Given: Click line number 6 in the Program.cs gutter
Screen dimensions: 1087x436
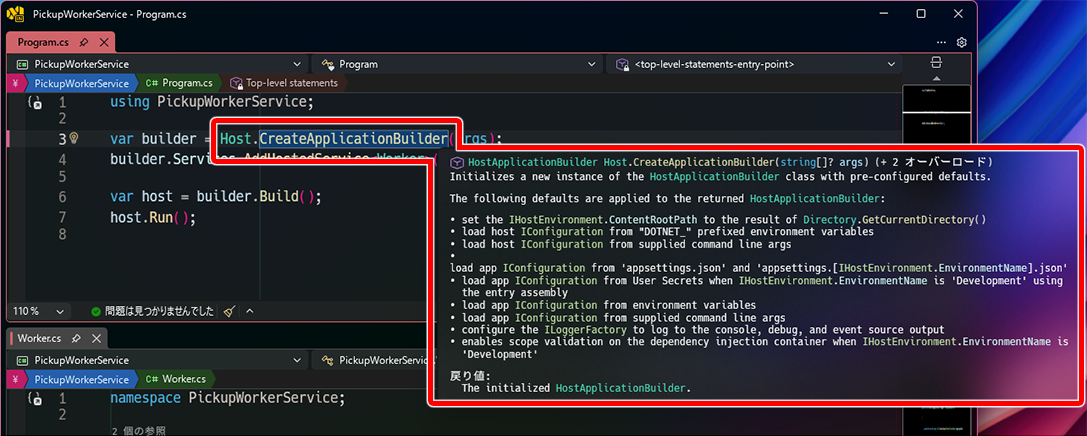Looking at the screenshot, I should point(62,196).
